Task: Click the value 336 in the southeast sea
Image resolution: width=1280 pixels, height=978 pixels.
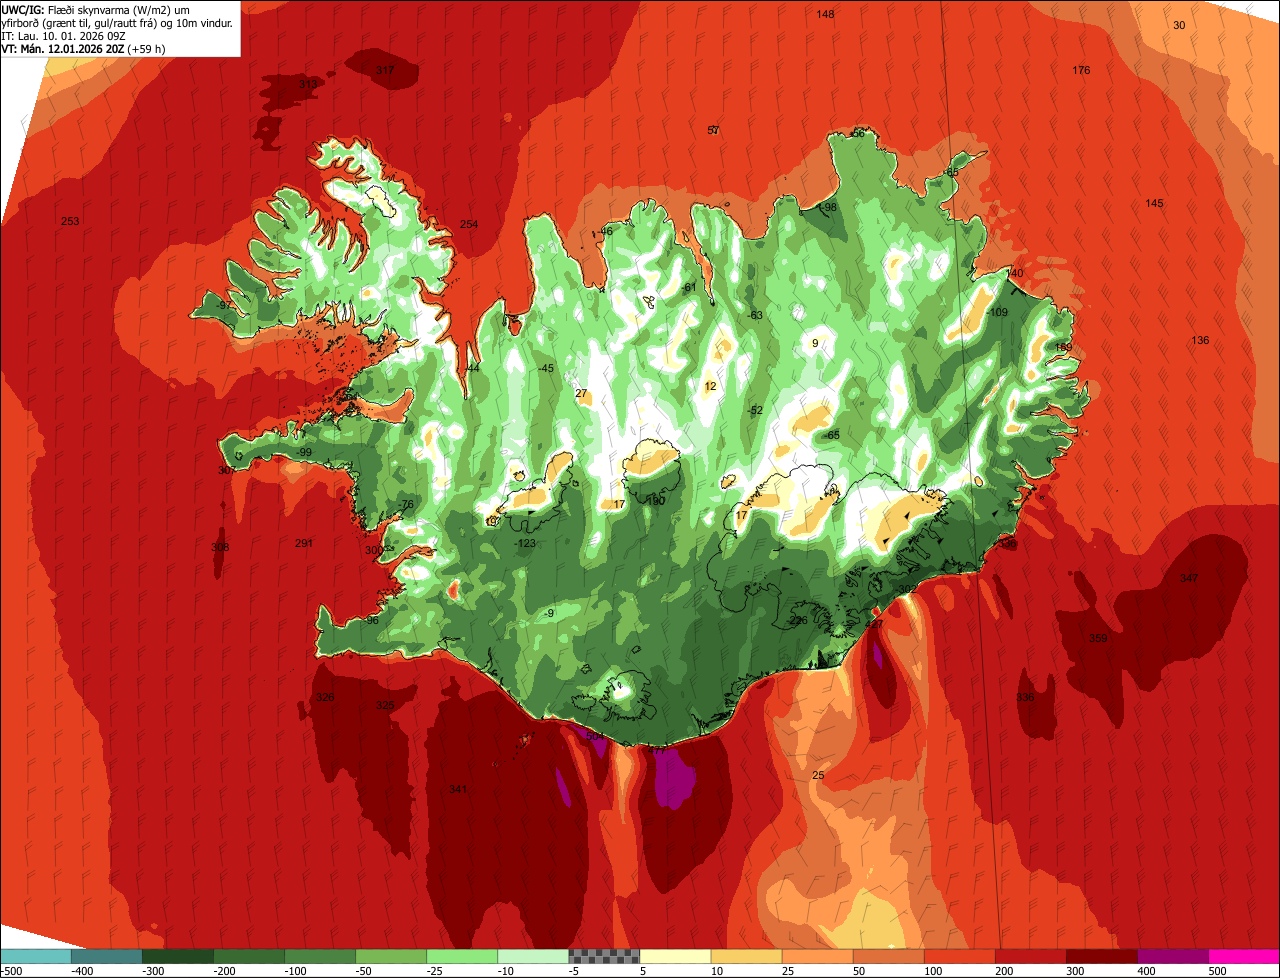Action: [x=1025, y=697]
